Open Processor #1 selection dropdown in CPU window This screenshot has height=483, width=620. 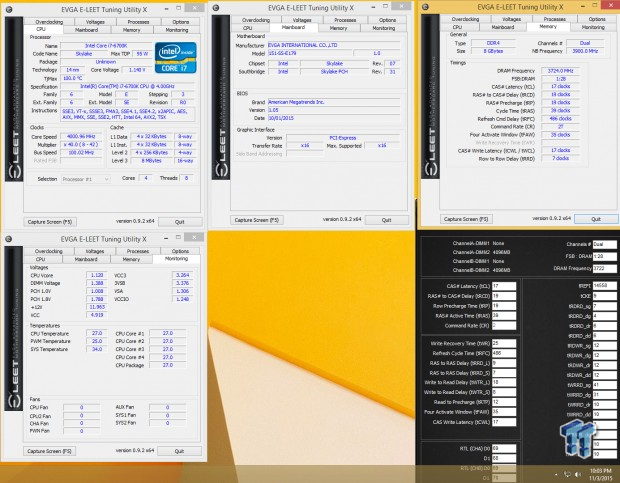click(x=85, y=179)
